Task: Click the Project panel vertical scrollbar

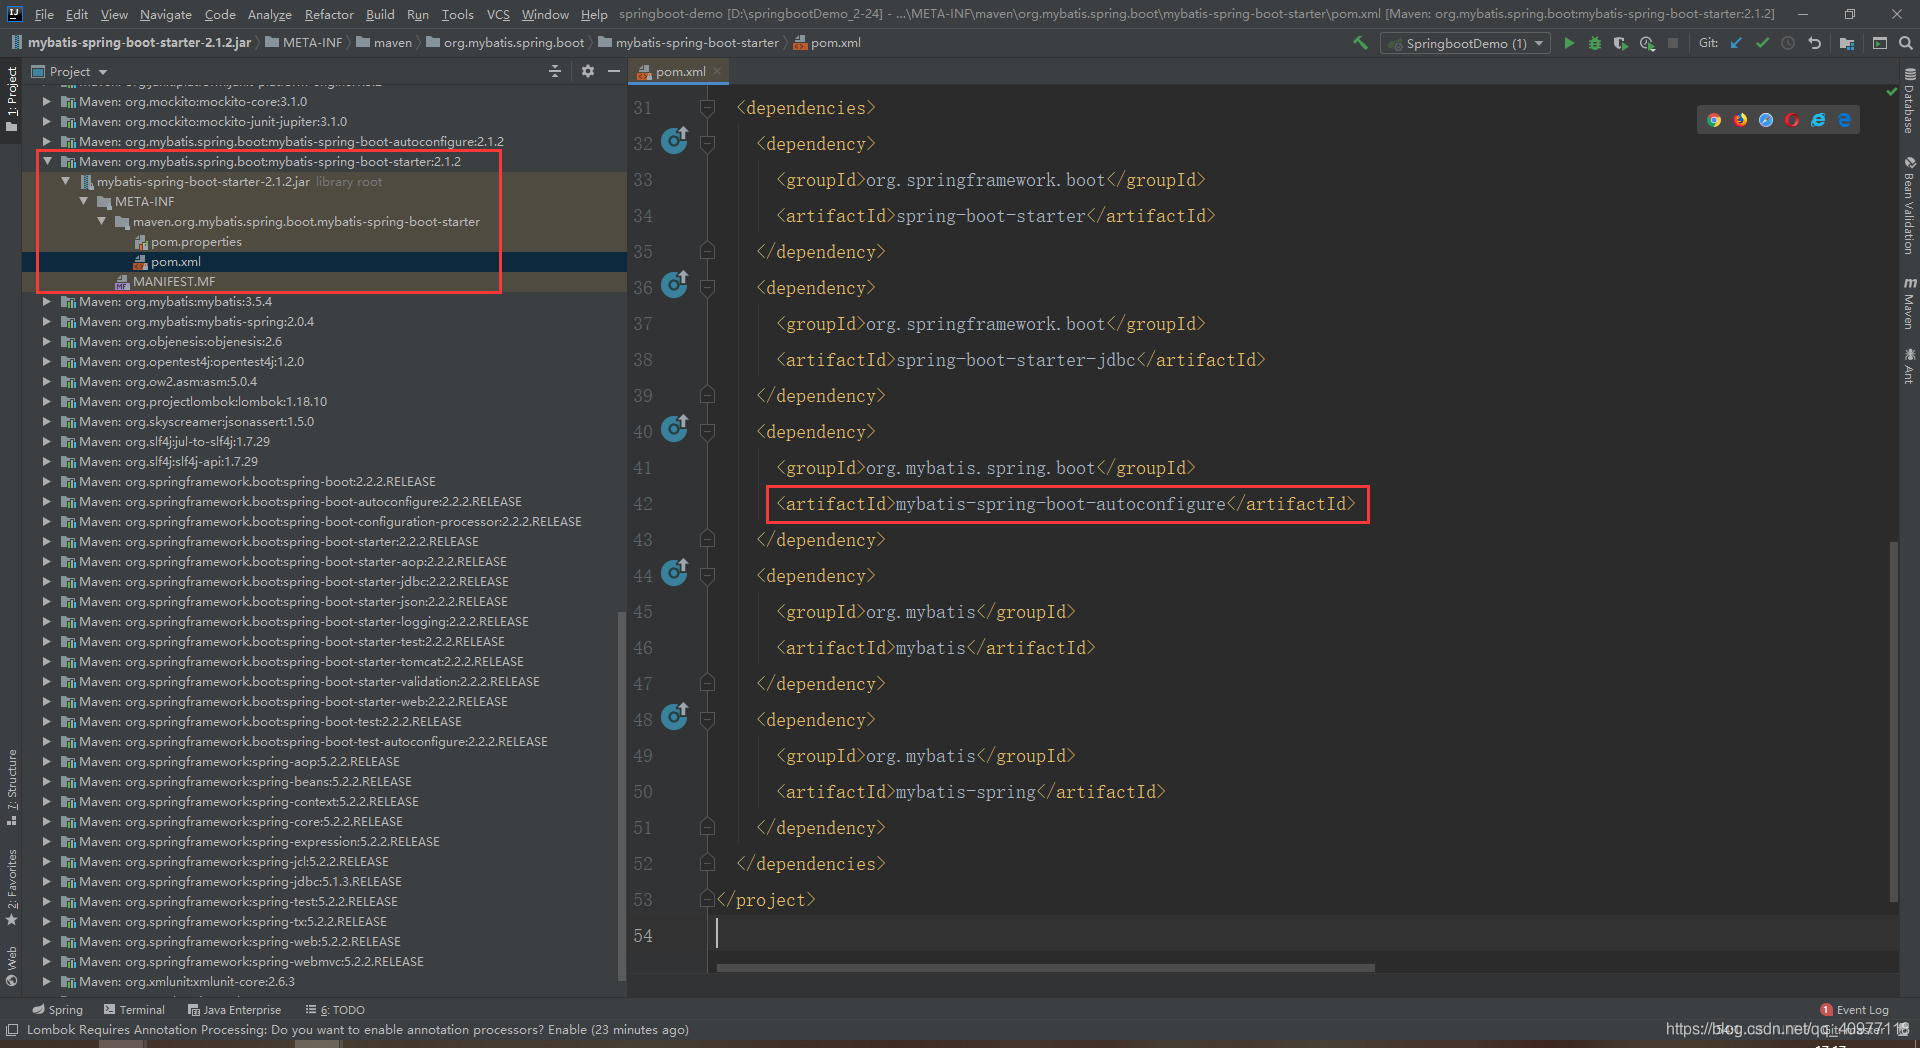Action: (x=622, y=795)
